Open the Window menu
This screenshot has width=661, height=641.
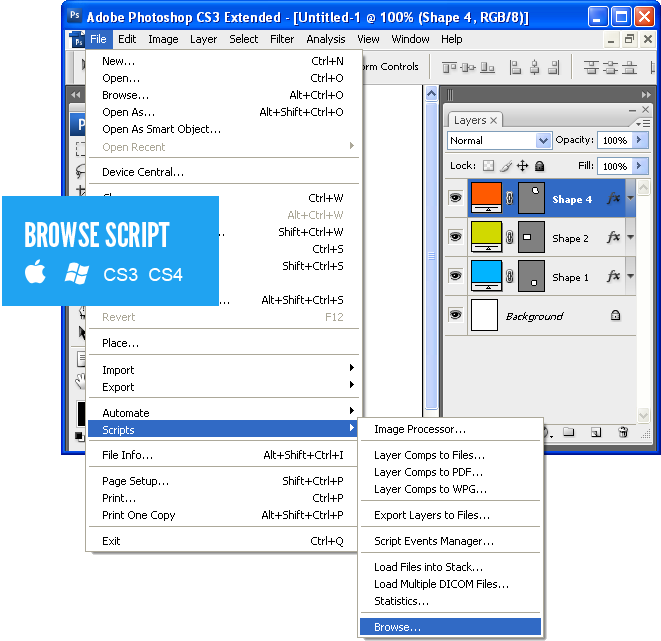click(x=410, y=39)
